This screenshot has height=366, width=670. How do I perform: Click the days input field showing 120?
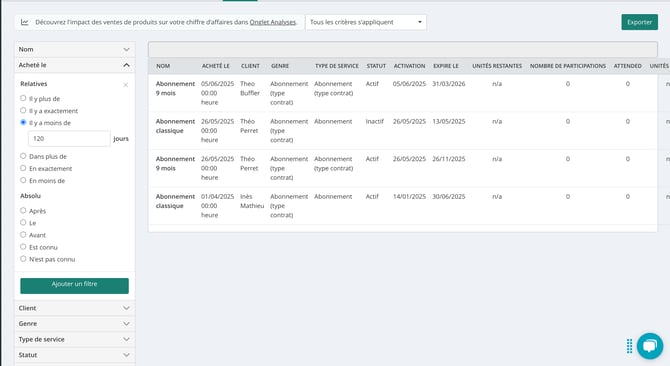pyautogui.click(x=69, y=139)
